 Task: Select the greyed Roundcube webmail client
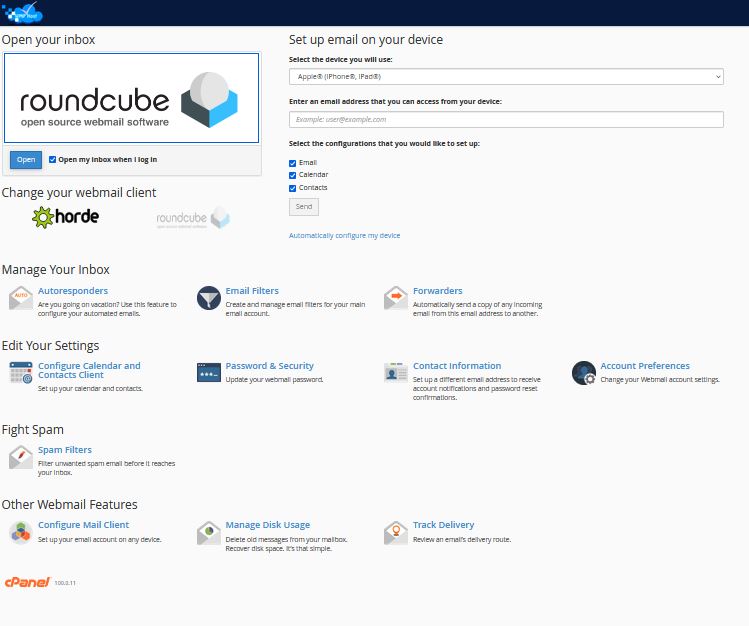click(193, 218)
